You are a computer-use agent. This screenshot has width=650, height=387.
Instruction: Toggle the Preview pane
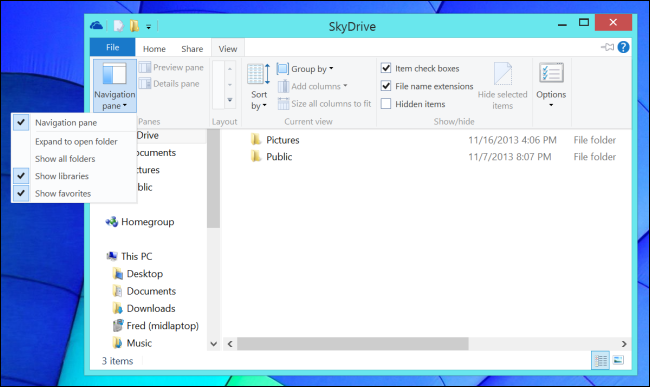171,67
